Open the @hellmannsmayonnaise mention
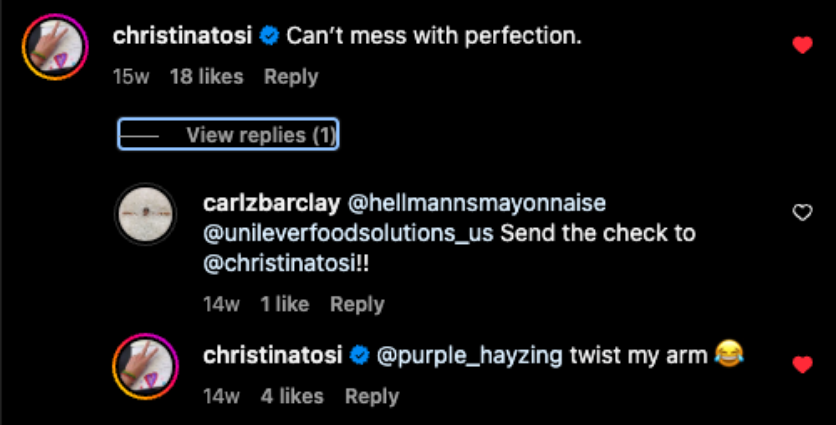Image resolution: width=836 pixels, height=425 pixels. (476, 203)
